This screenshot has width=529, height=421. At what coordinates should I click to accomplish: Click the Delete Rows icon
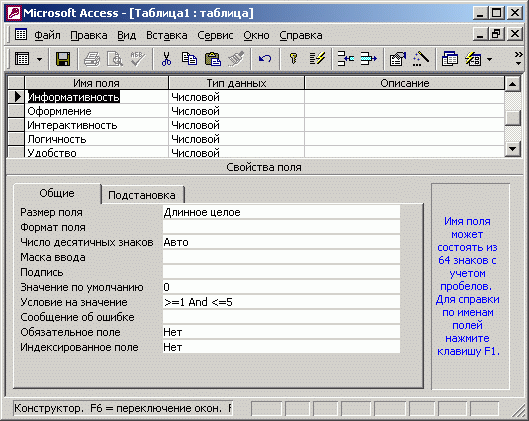[369, 59]
